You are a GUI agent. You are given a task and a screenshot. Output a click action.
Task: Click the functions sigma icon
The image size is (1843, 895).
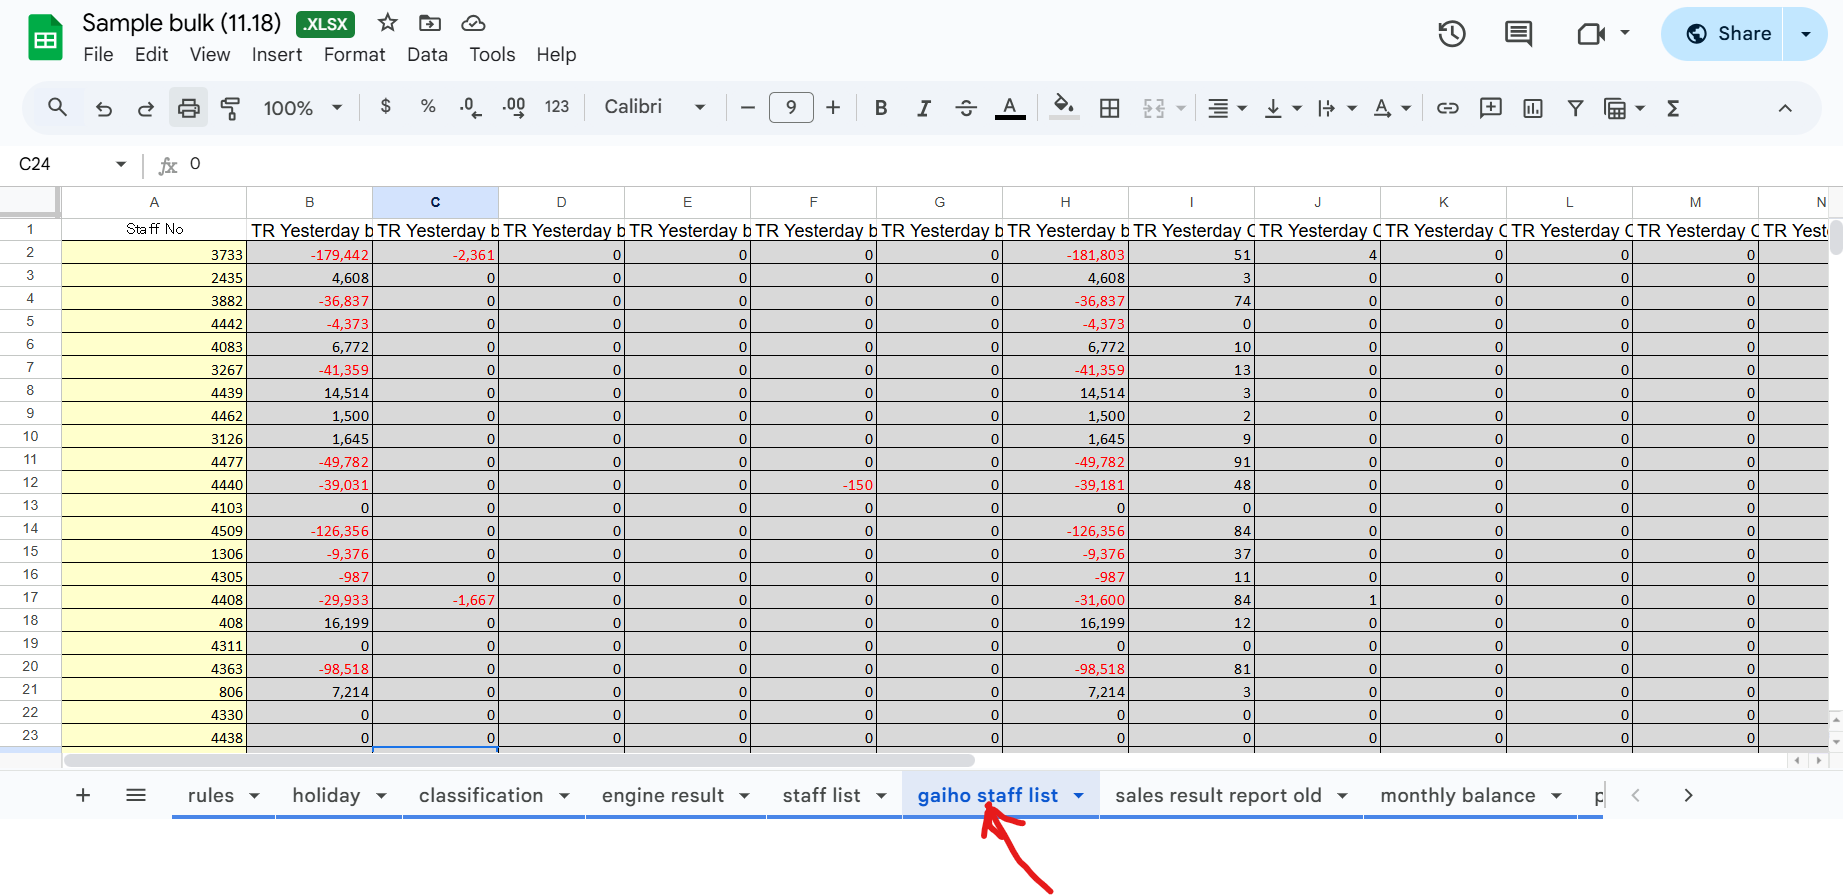(1673, 108)
